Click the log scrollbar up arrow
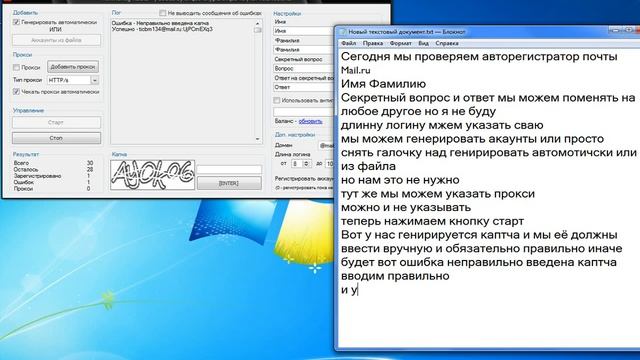 tap(258, 23)
